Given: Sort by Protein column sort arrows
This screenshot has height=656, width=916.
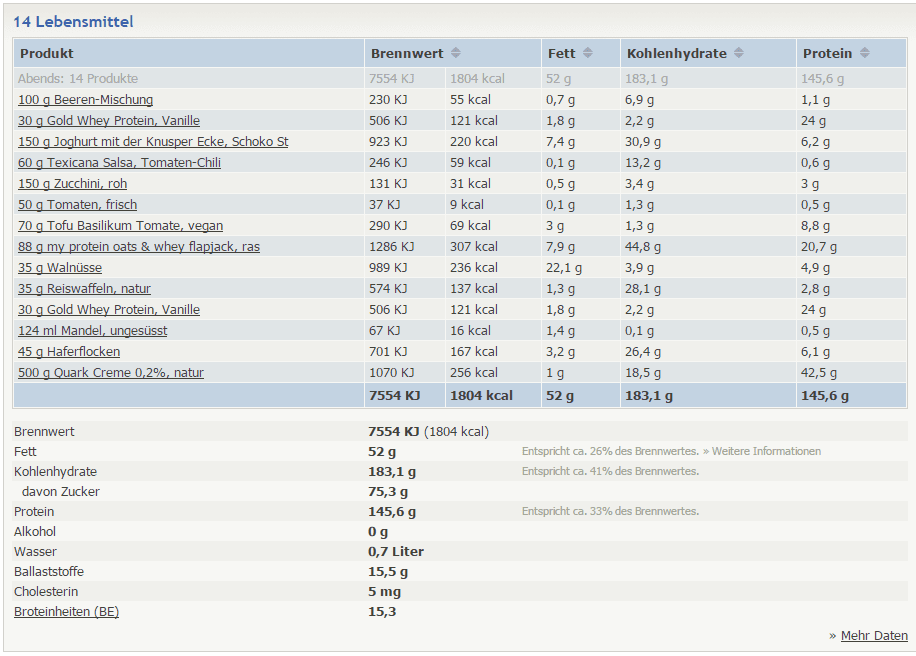Looking at the screenshot, I should pyautogui.click(x=865, y=53).
